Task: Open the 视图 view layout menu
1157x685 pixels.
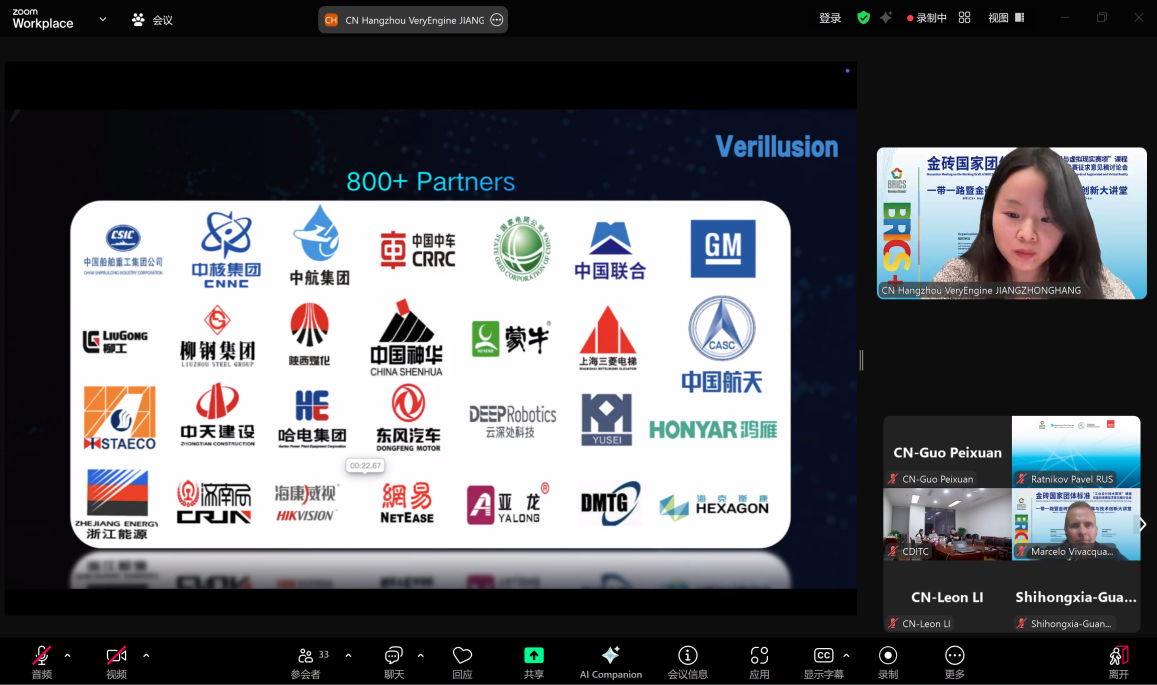Action: (1006, 18)
